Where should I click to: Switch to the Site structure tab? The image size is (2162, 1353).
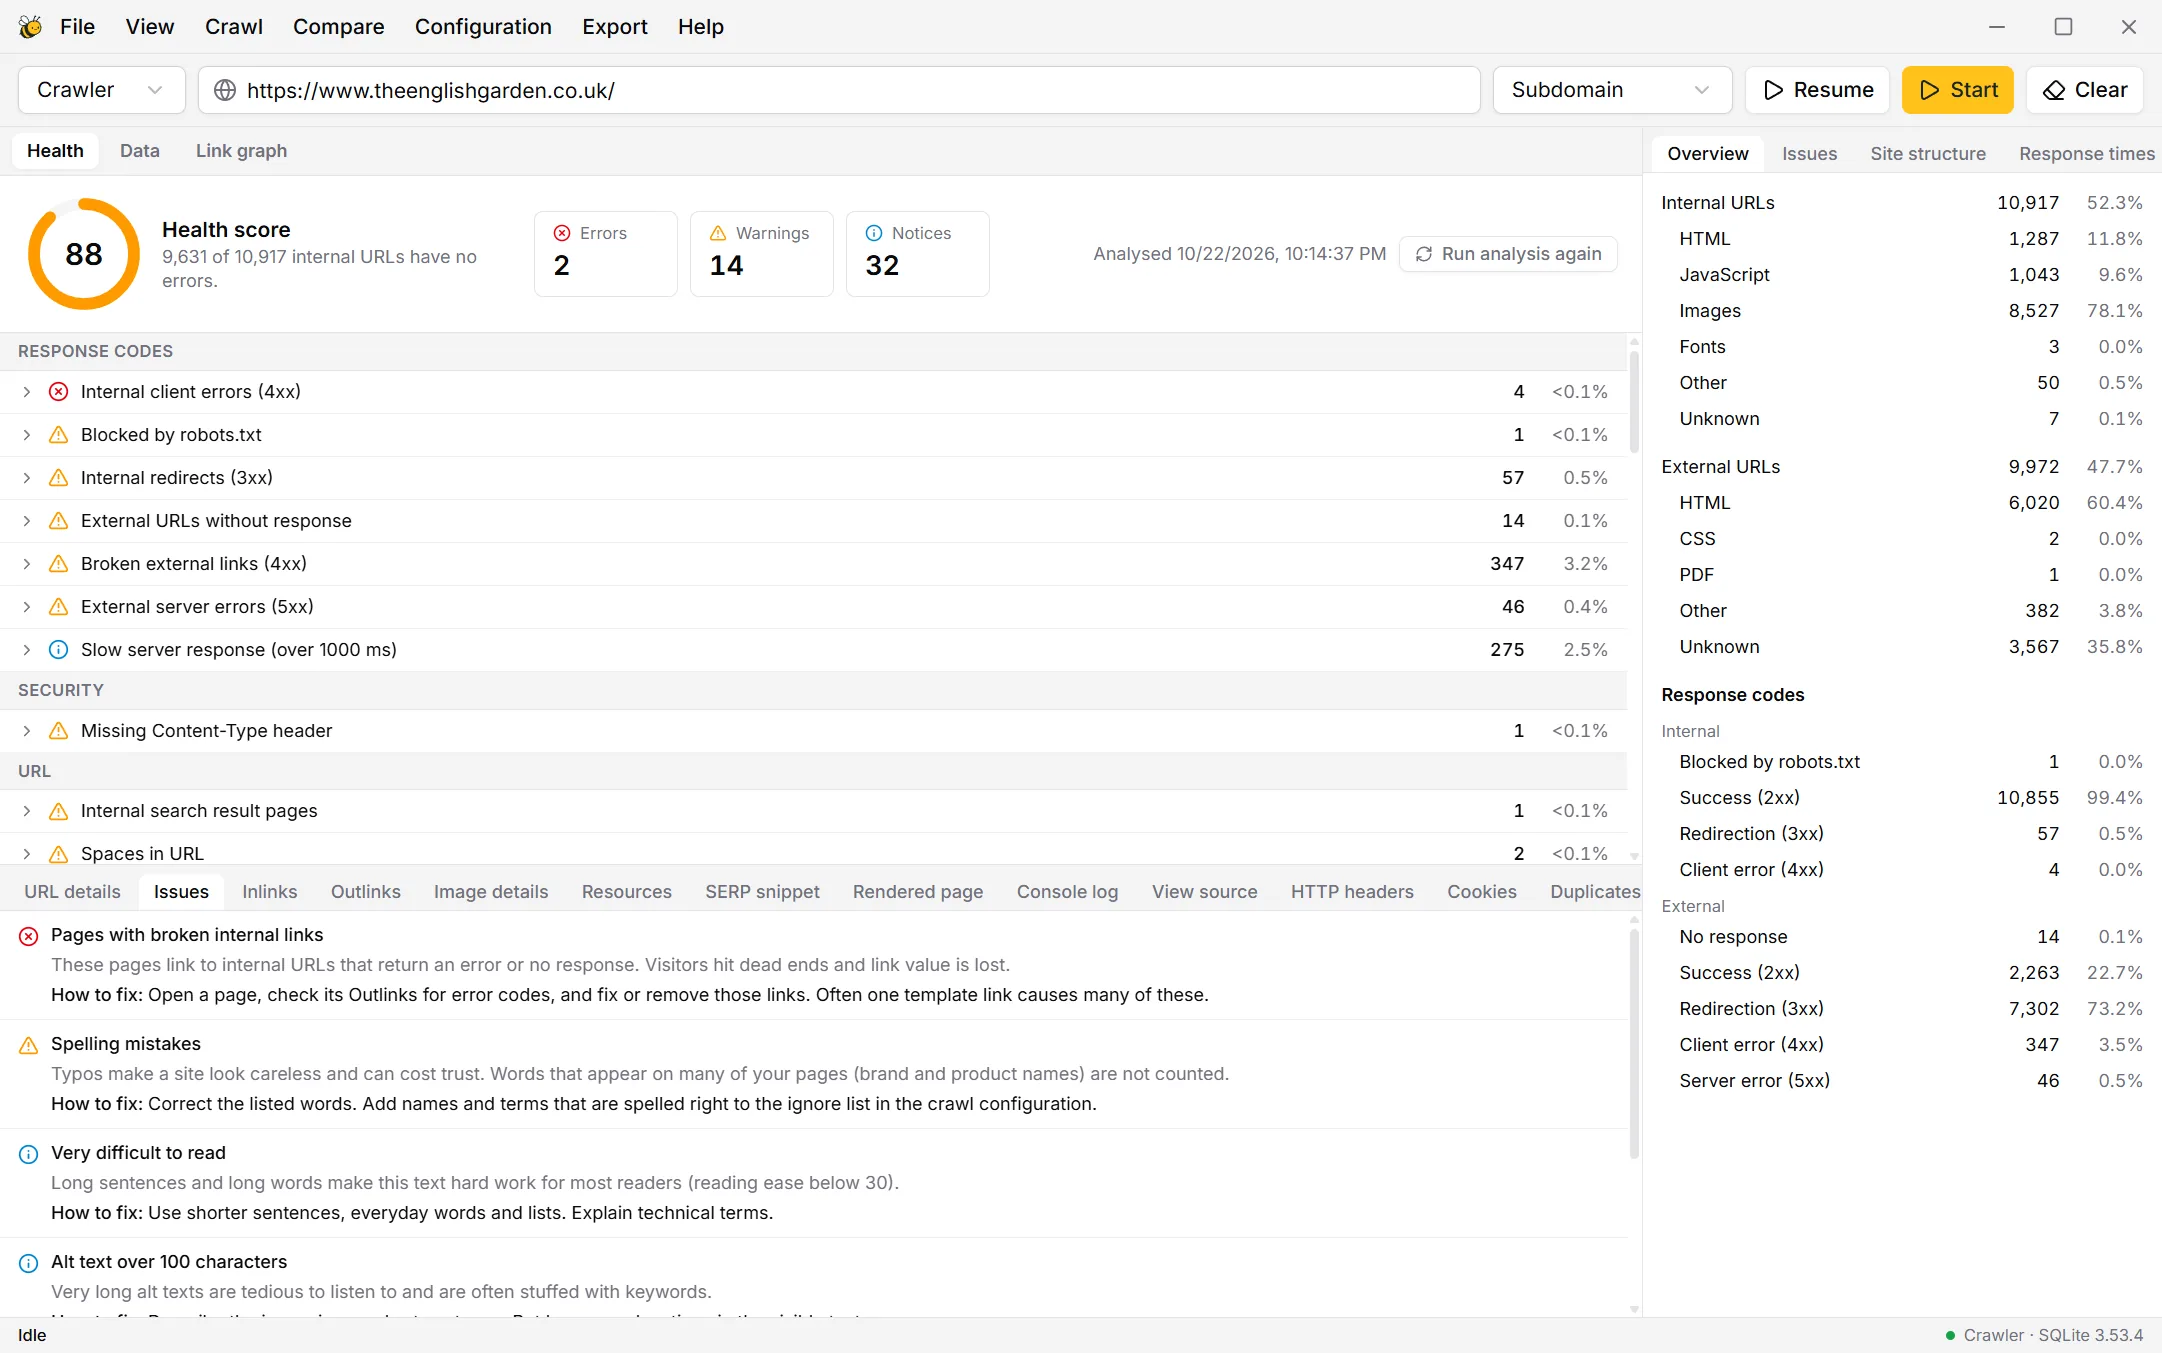tap(1928, 154)
